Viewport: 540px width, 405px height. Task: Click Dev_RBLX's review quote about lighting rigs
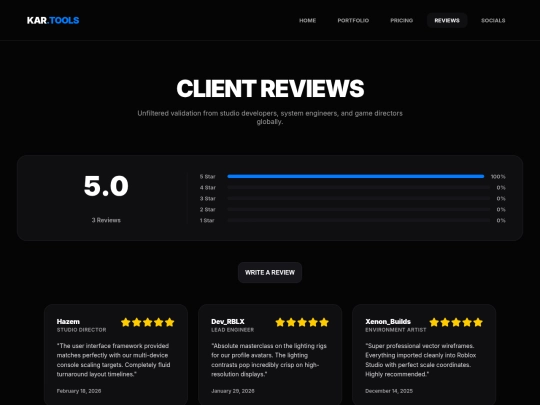click(x=269, y=360)
